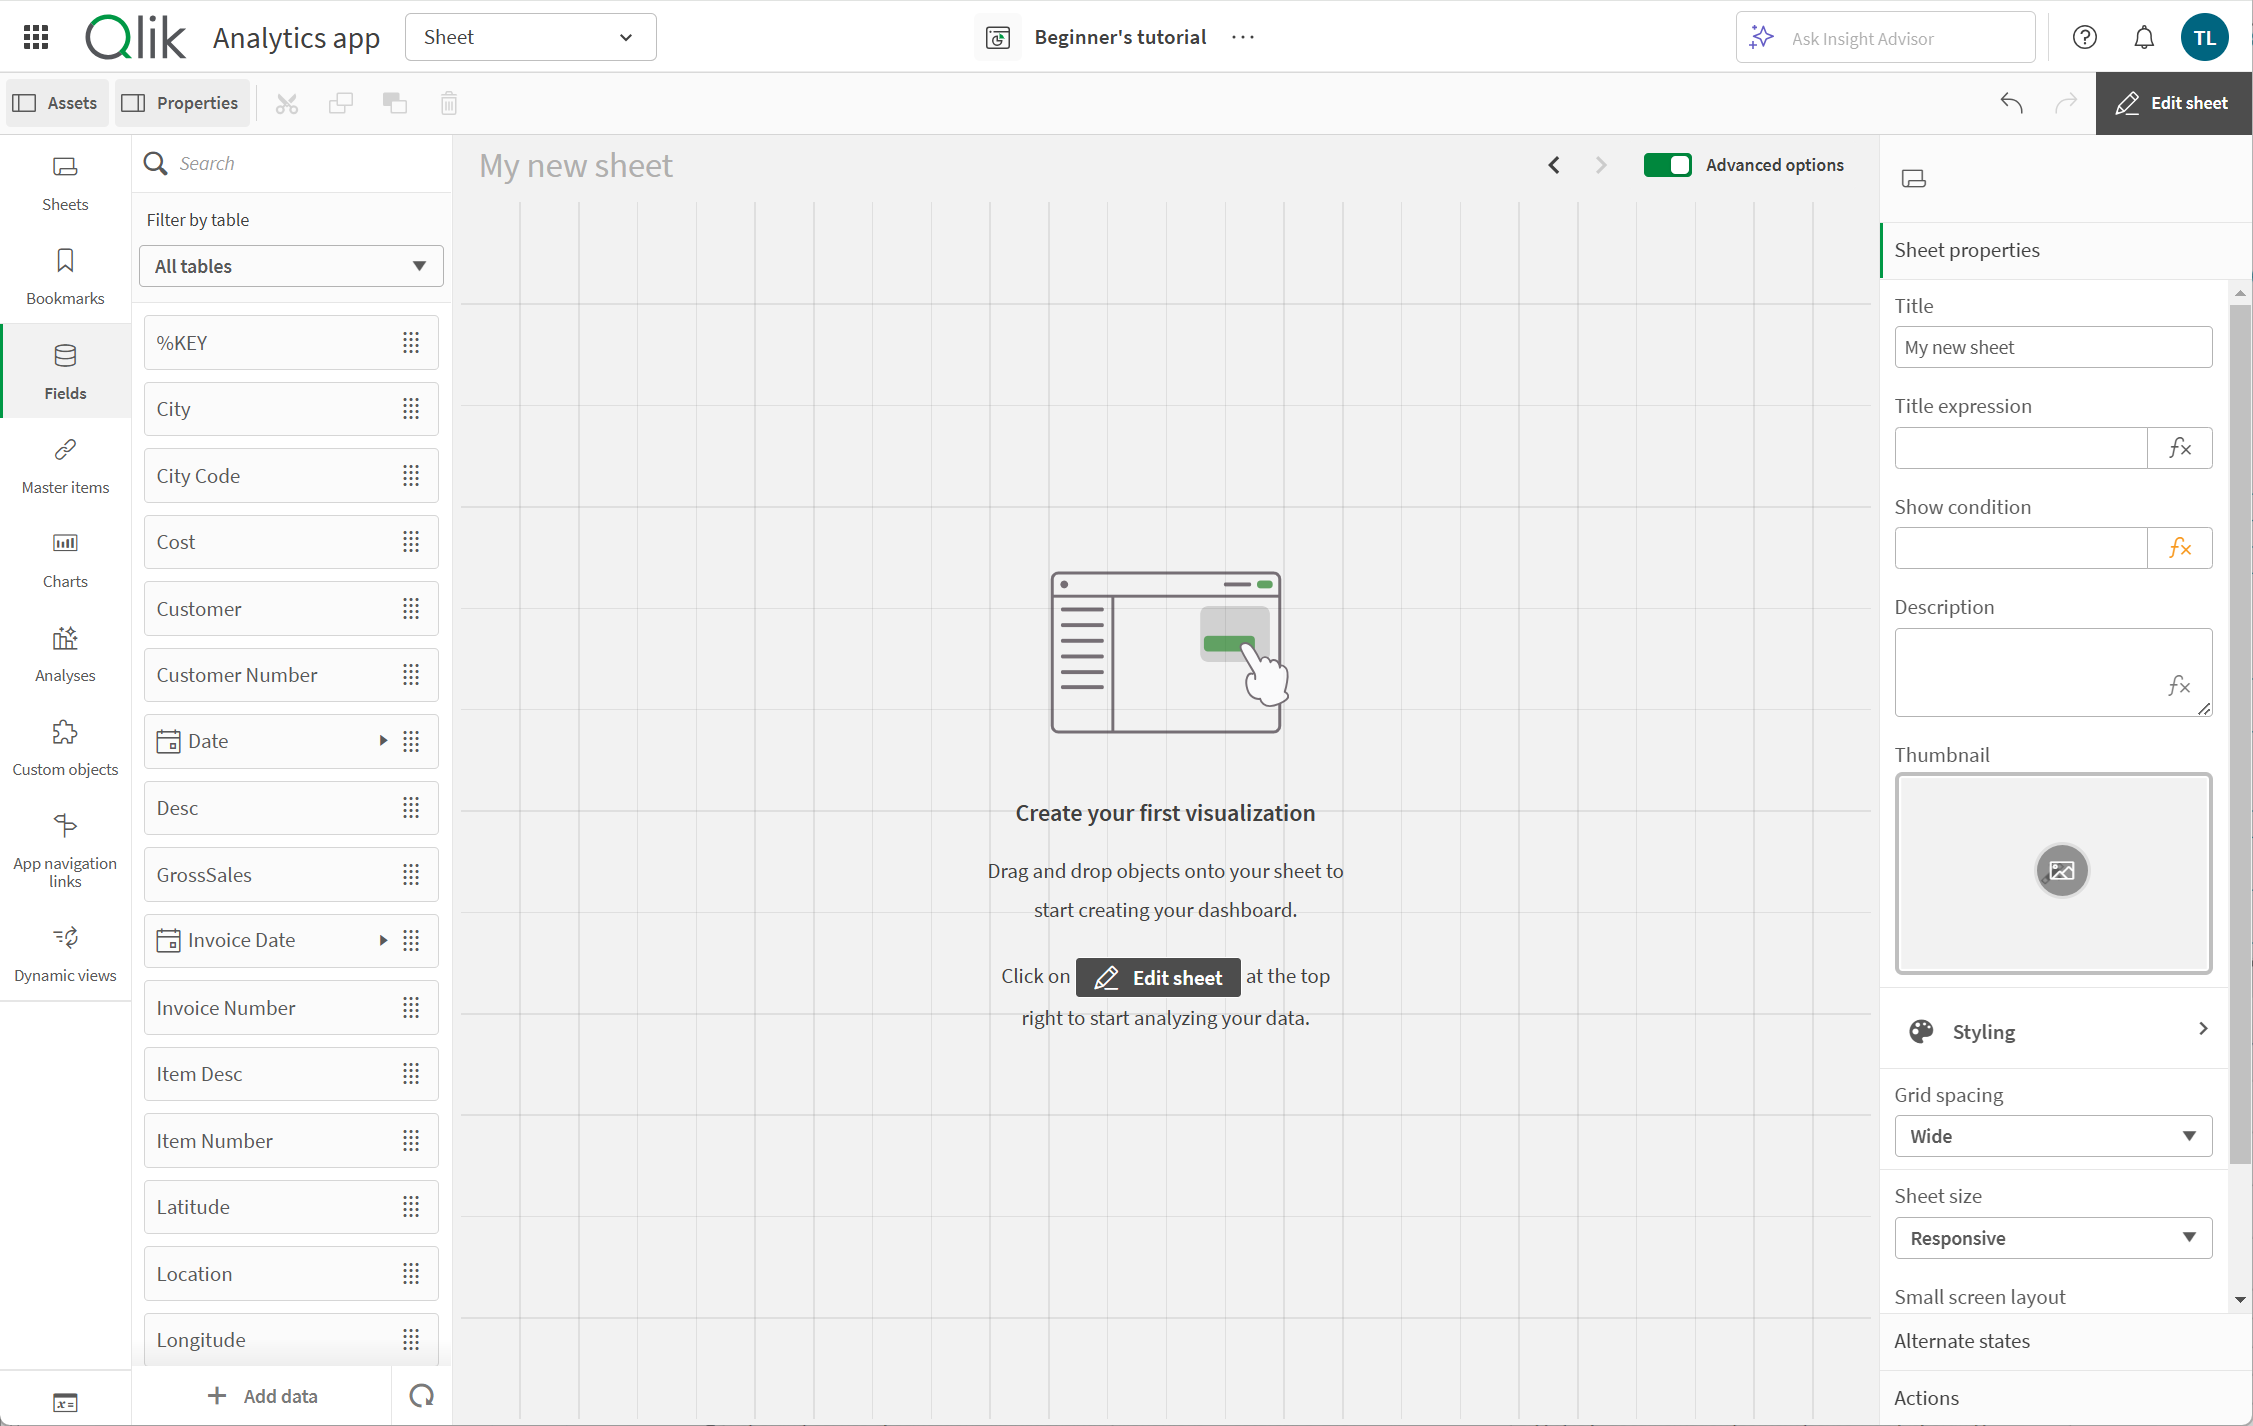2253x1426 pixels.
Task: Enable App navigation links panel
Action: pos(66,840)
